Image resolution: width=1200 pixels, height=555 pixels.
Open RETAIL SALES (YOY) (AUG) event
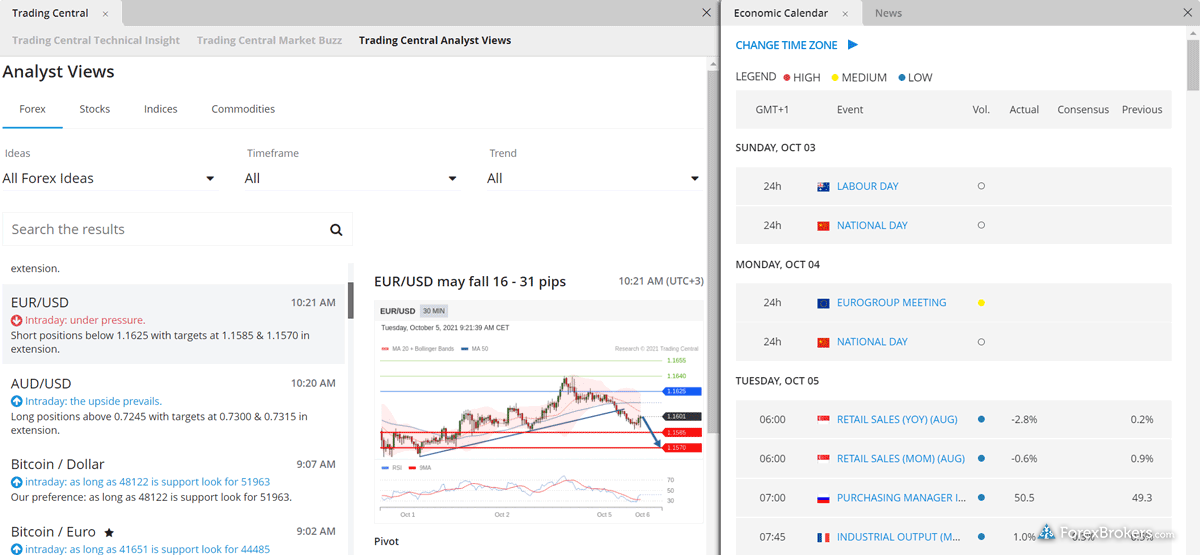(x=897, y=420)
